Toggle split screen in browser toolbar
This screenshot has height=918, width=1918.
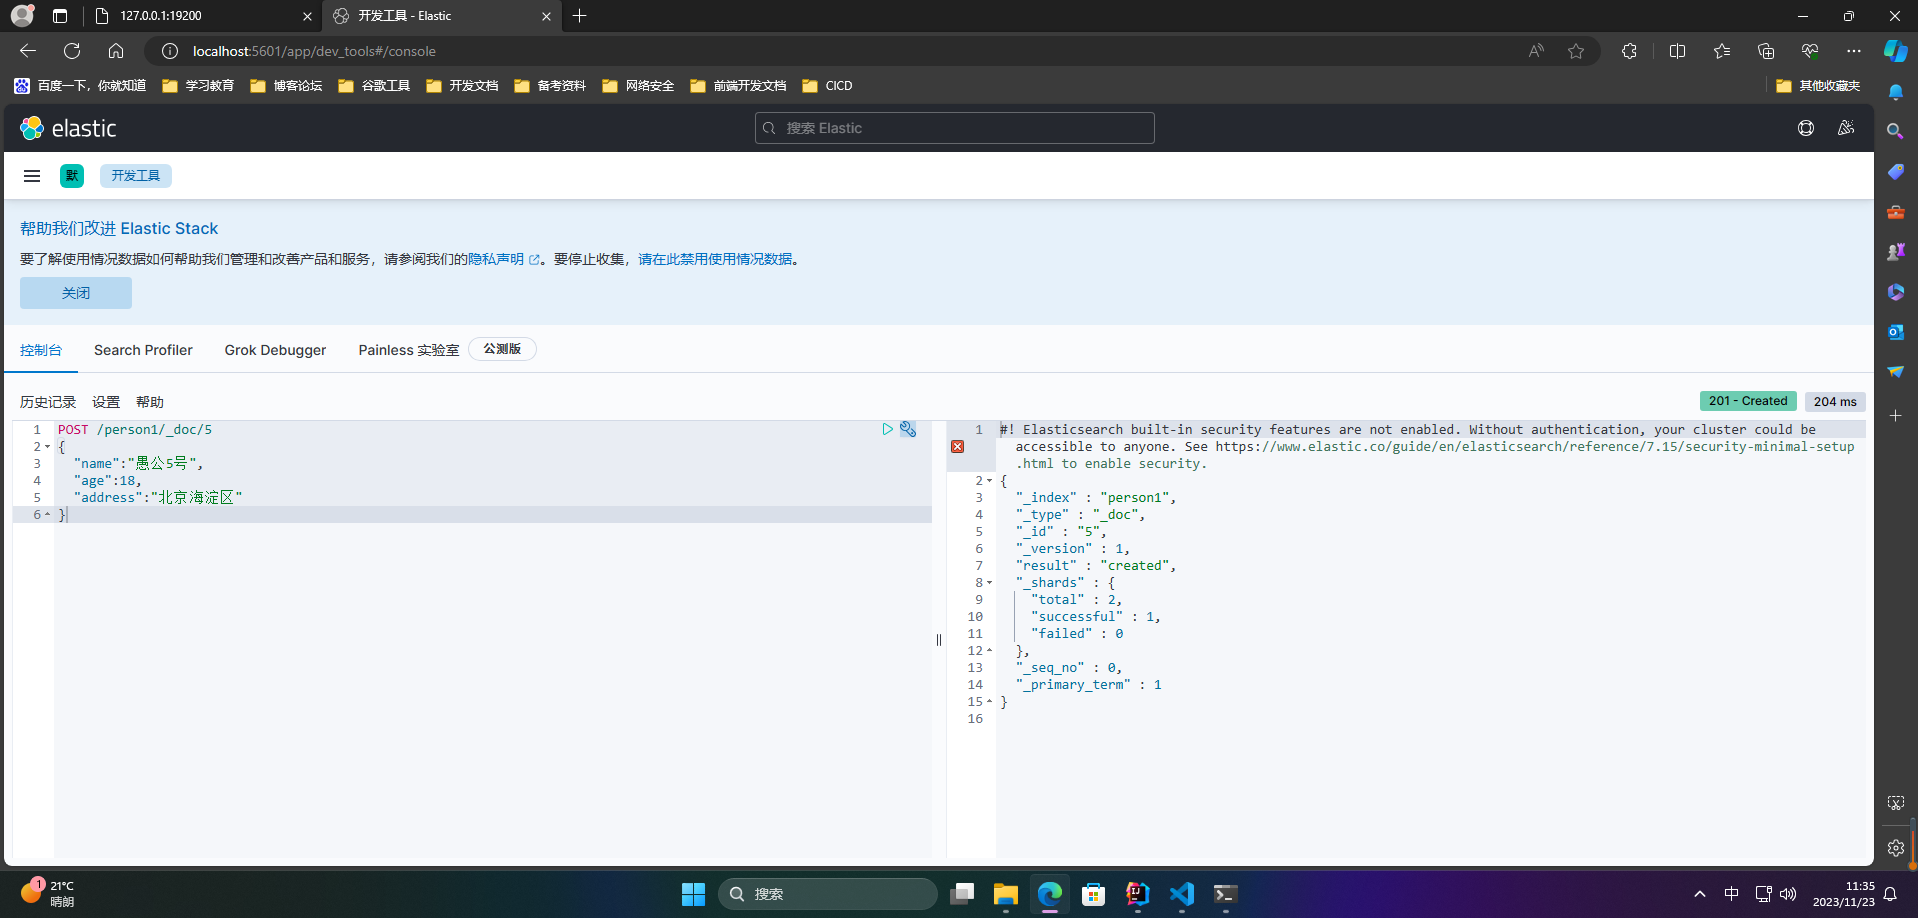click(1678, 51)
